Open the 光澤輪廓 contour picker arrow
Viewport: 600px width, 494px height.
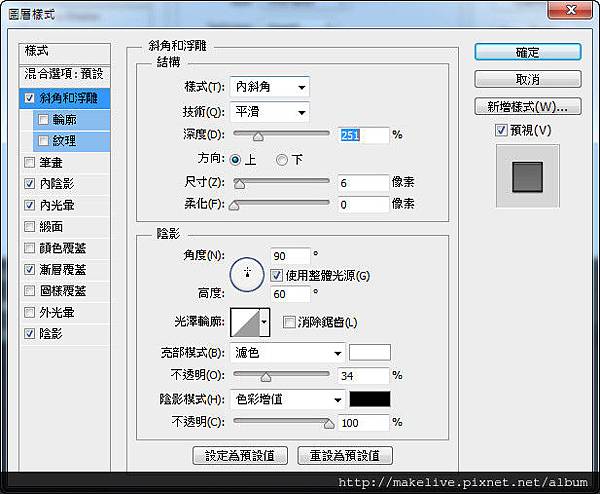click(x=264, y=322)
